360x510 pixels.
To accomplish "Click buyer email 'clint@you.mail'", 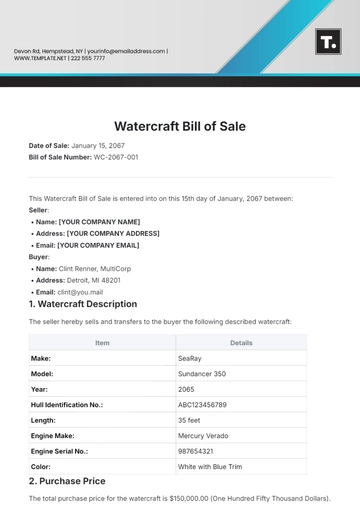I will tap(80, 292).
